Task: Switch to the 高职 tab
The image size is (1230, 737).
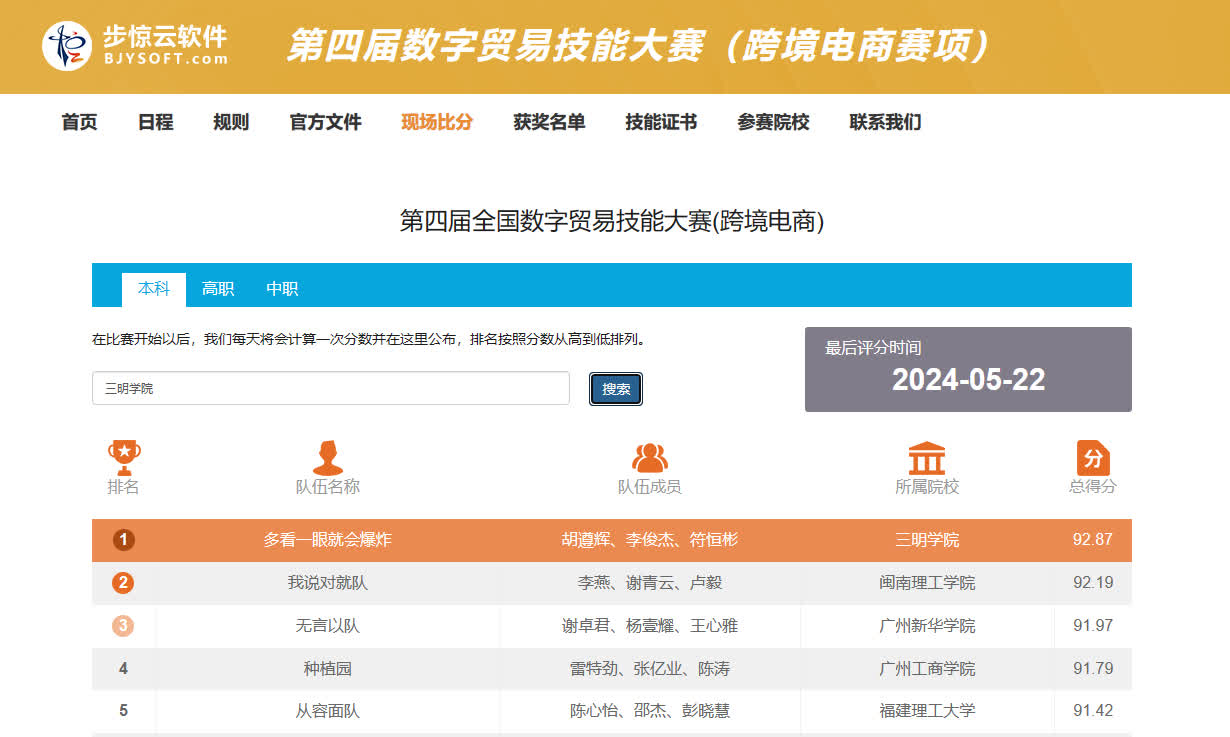Action: pyautogui.click(x=218, y=289)
